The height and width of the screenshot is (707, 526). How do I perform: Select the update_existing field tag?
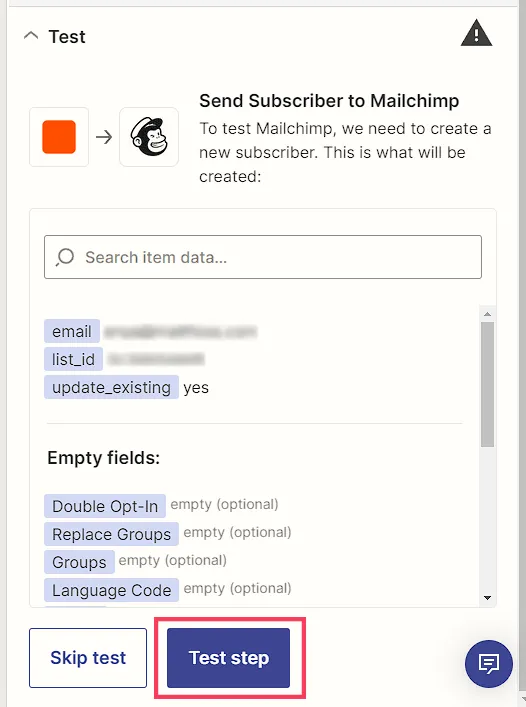[111, 387]
